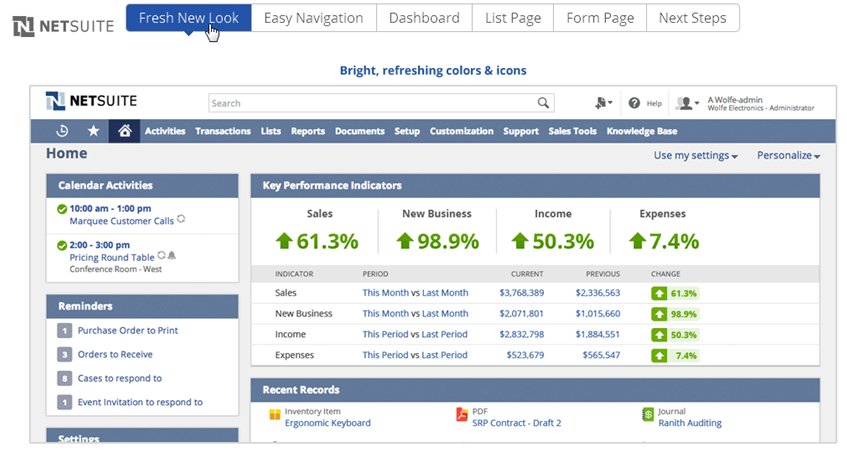
Task: Switch to the Easy Navigation tab
Action: (x=313, y=18)
